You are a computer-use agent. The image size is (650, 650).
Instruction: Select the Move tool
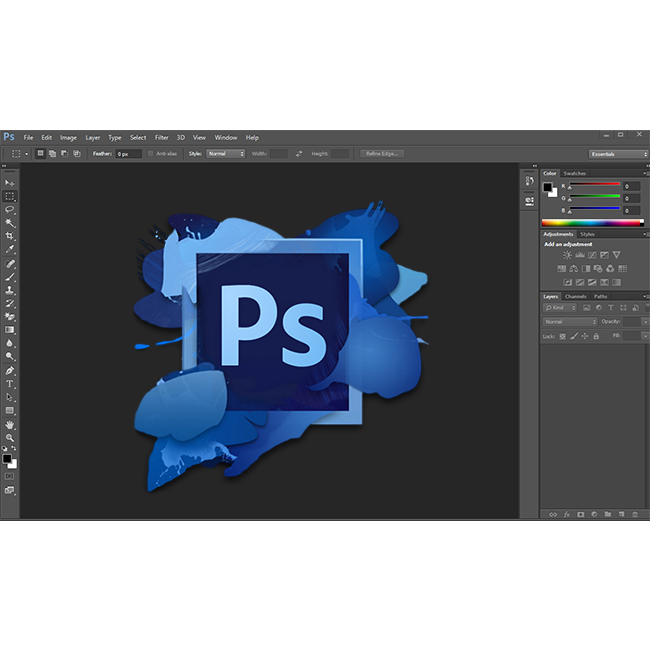[x=10, y=183]
